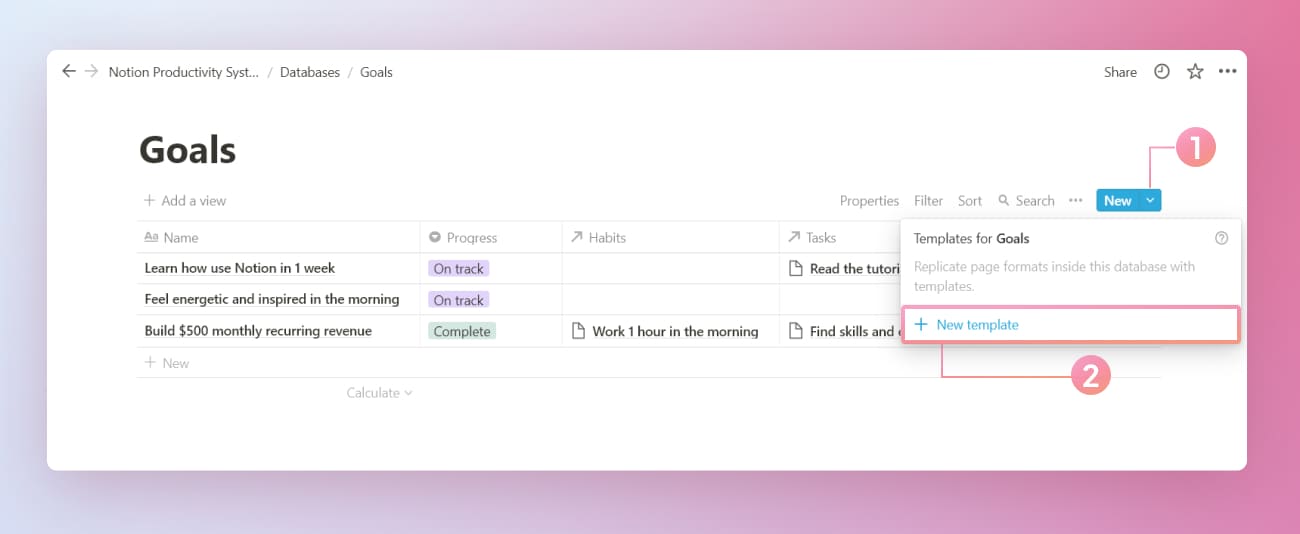
Task: Go to Notion Productivity Syst... breadcrumb
Action: (x=183, y=72)
